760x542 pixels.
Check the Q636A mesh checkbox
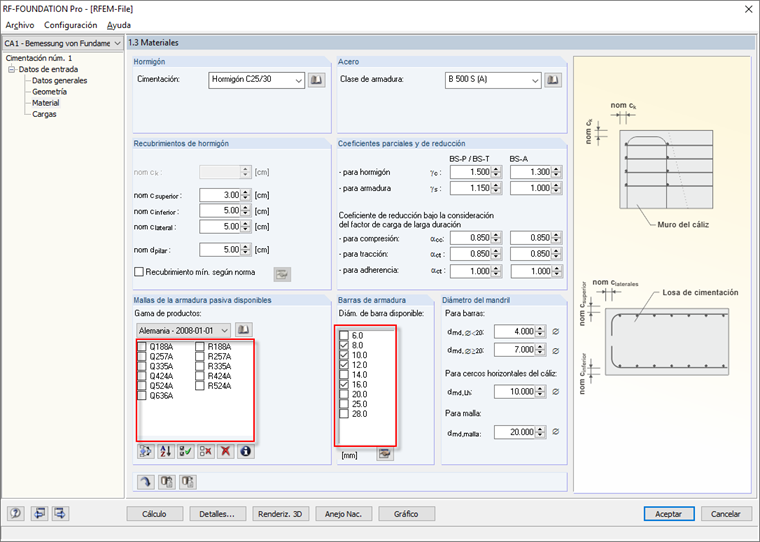pyautogui.click(x=142, y=396)
